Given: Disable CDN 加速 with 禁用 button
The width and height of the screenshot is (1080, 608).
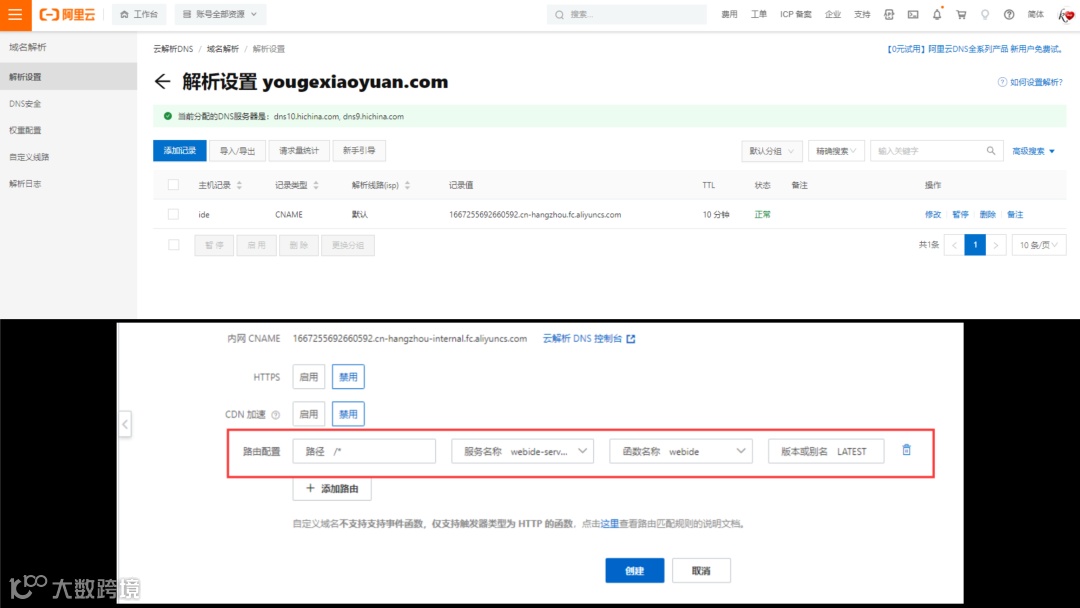Looking at the screenshot, I should point(348,413).
